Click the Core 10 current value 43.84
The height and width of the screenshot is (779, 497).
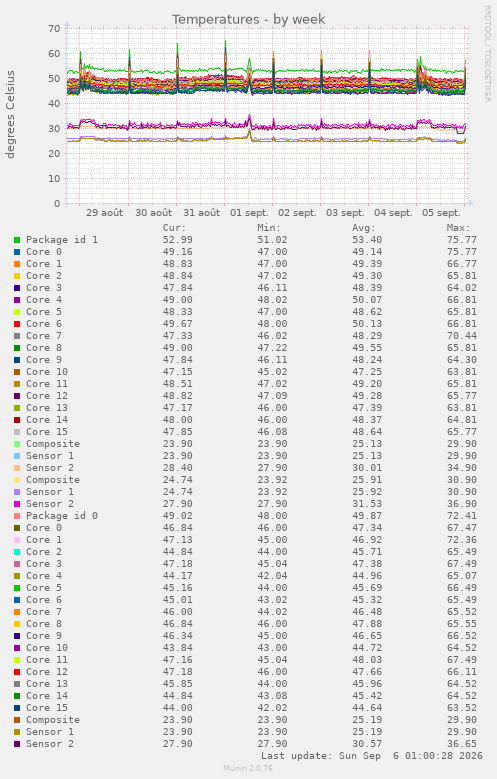click(177, 648)
